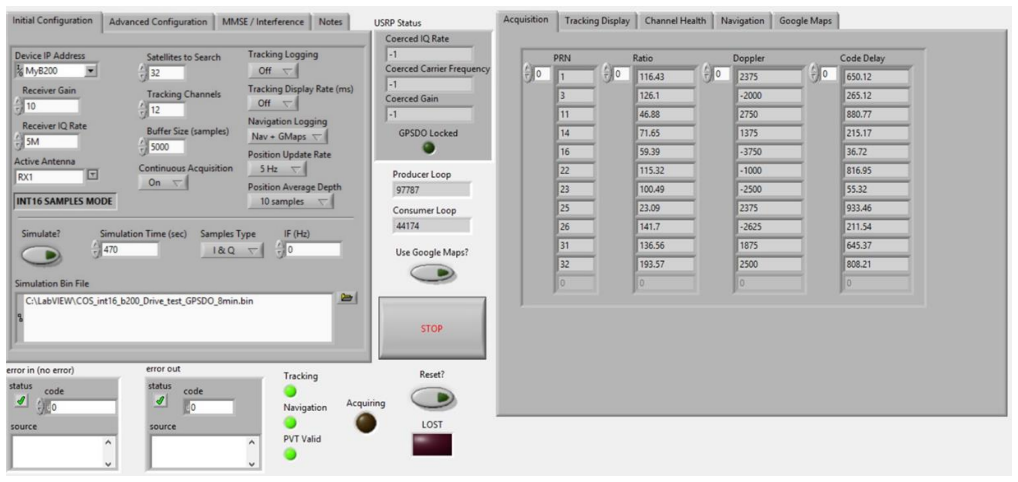Click the Simulation Bin File path field
This screenshot has height=482, width=1018.
[x=178, y=318]
